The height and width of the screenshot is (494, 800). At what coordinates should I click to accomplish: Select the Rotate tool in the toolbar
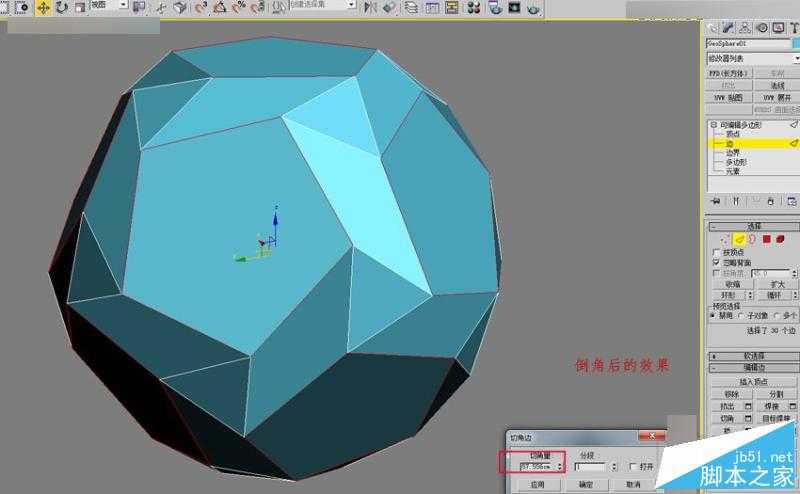click(x=62, y=8)
